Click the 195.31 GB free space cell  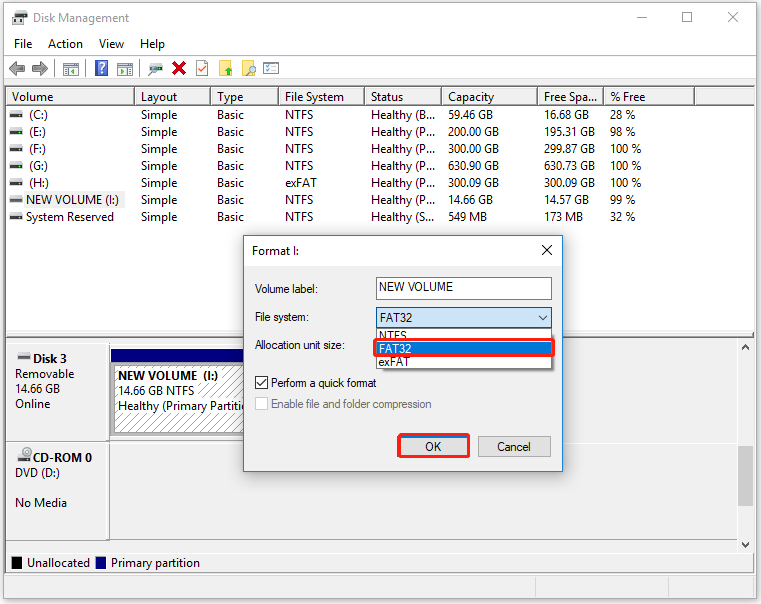coord(569,132)
